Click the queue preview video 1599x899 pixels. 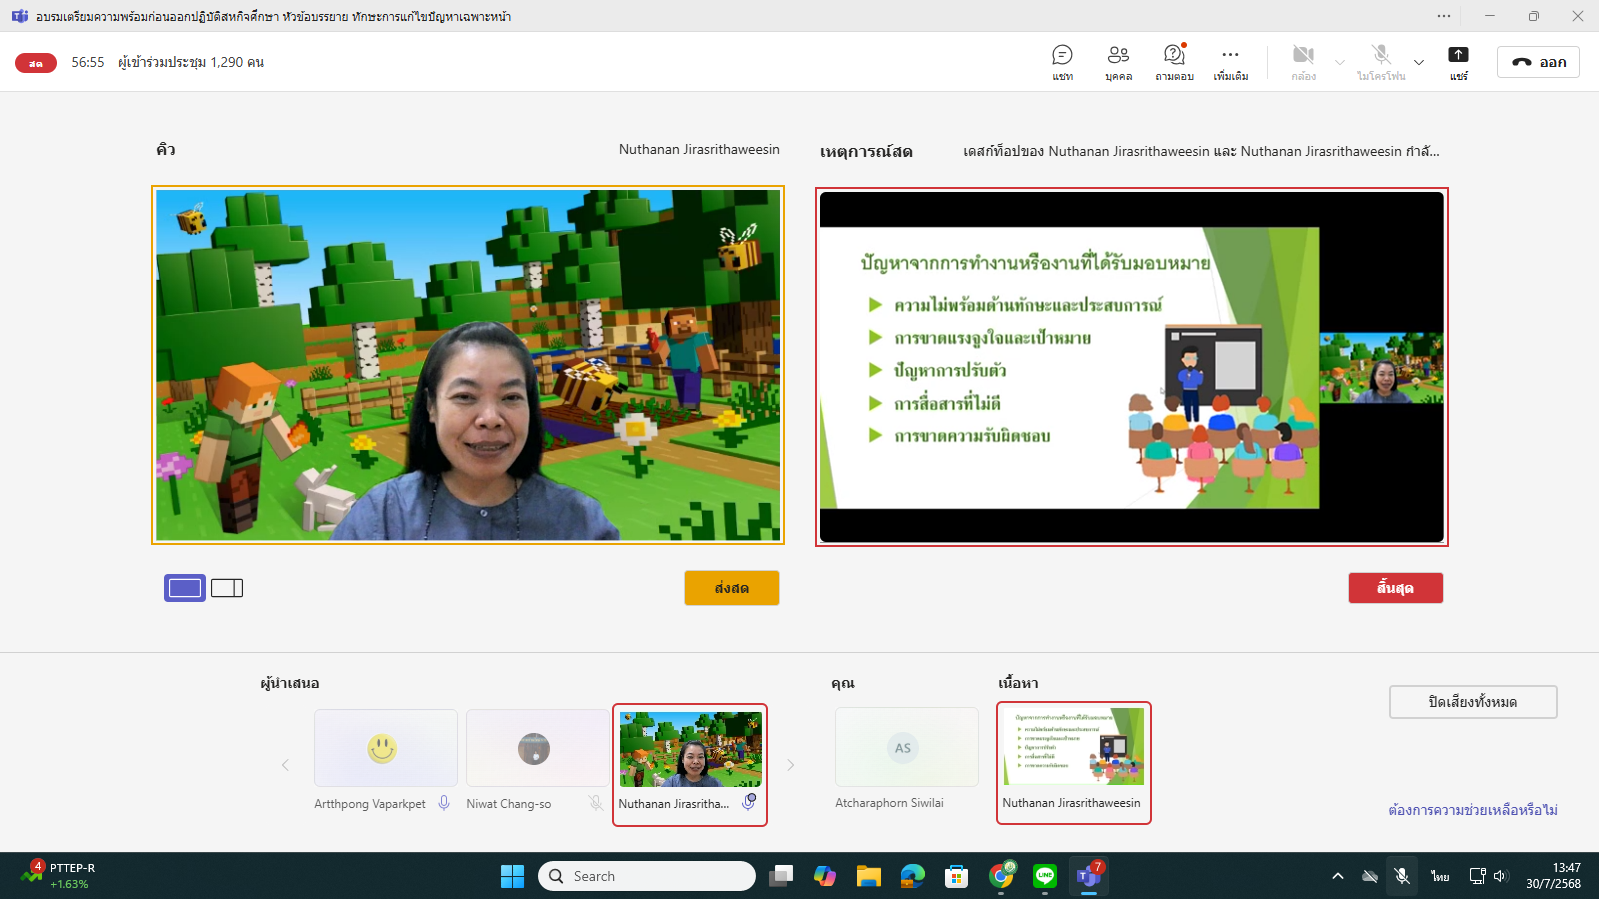click(x=468, y=365)
